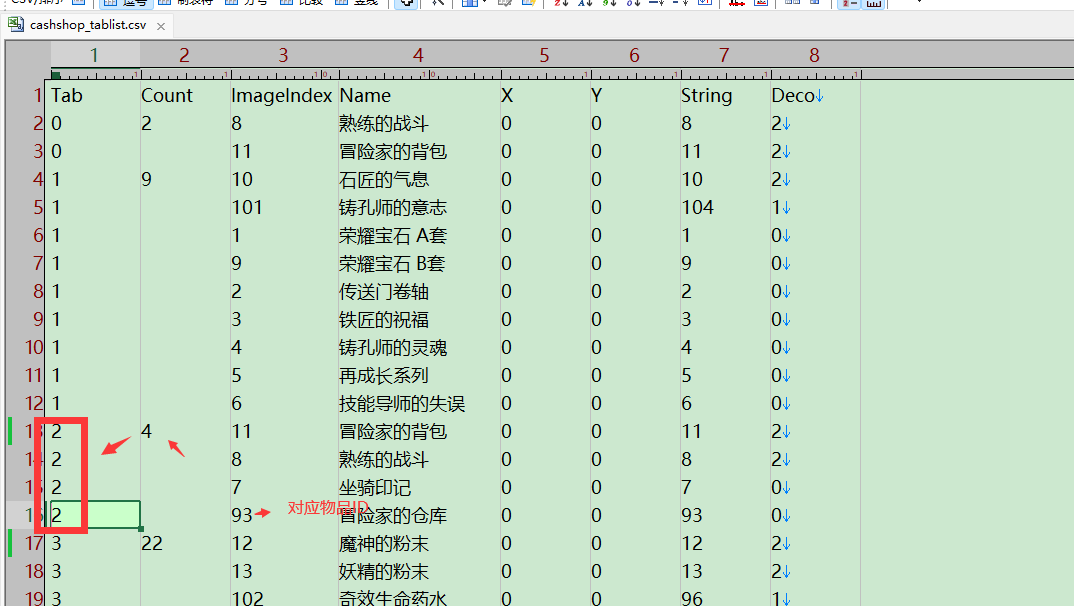The image size is (1074, 606).
Task: Toggle the 分号 semicolon delimiter button
Action: tap(246, 3)
